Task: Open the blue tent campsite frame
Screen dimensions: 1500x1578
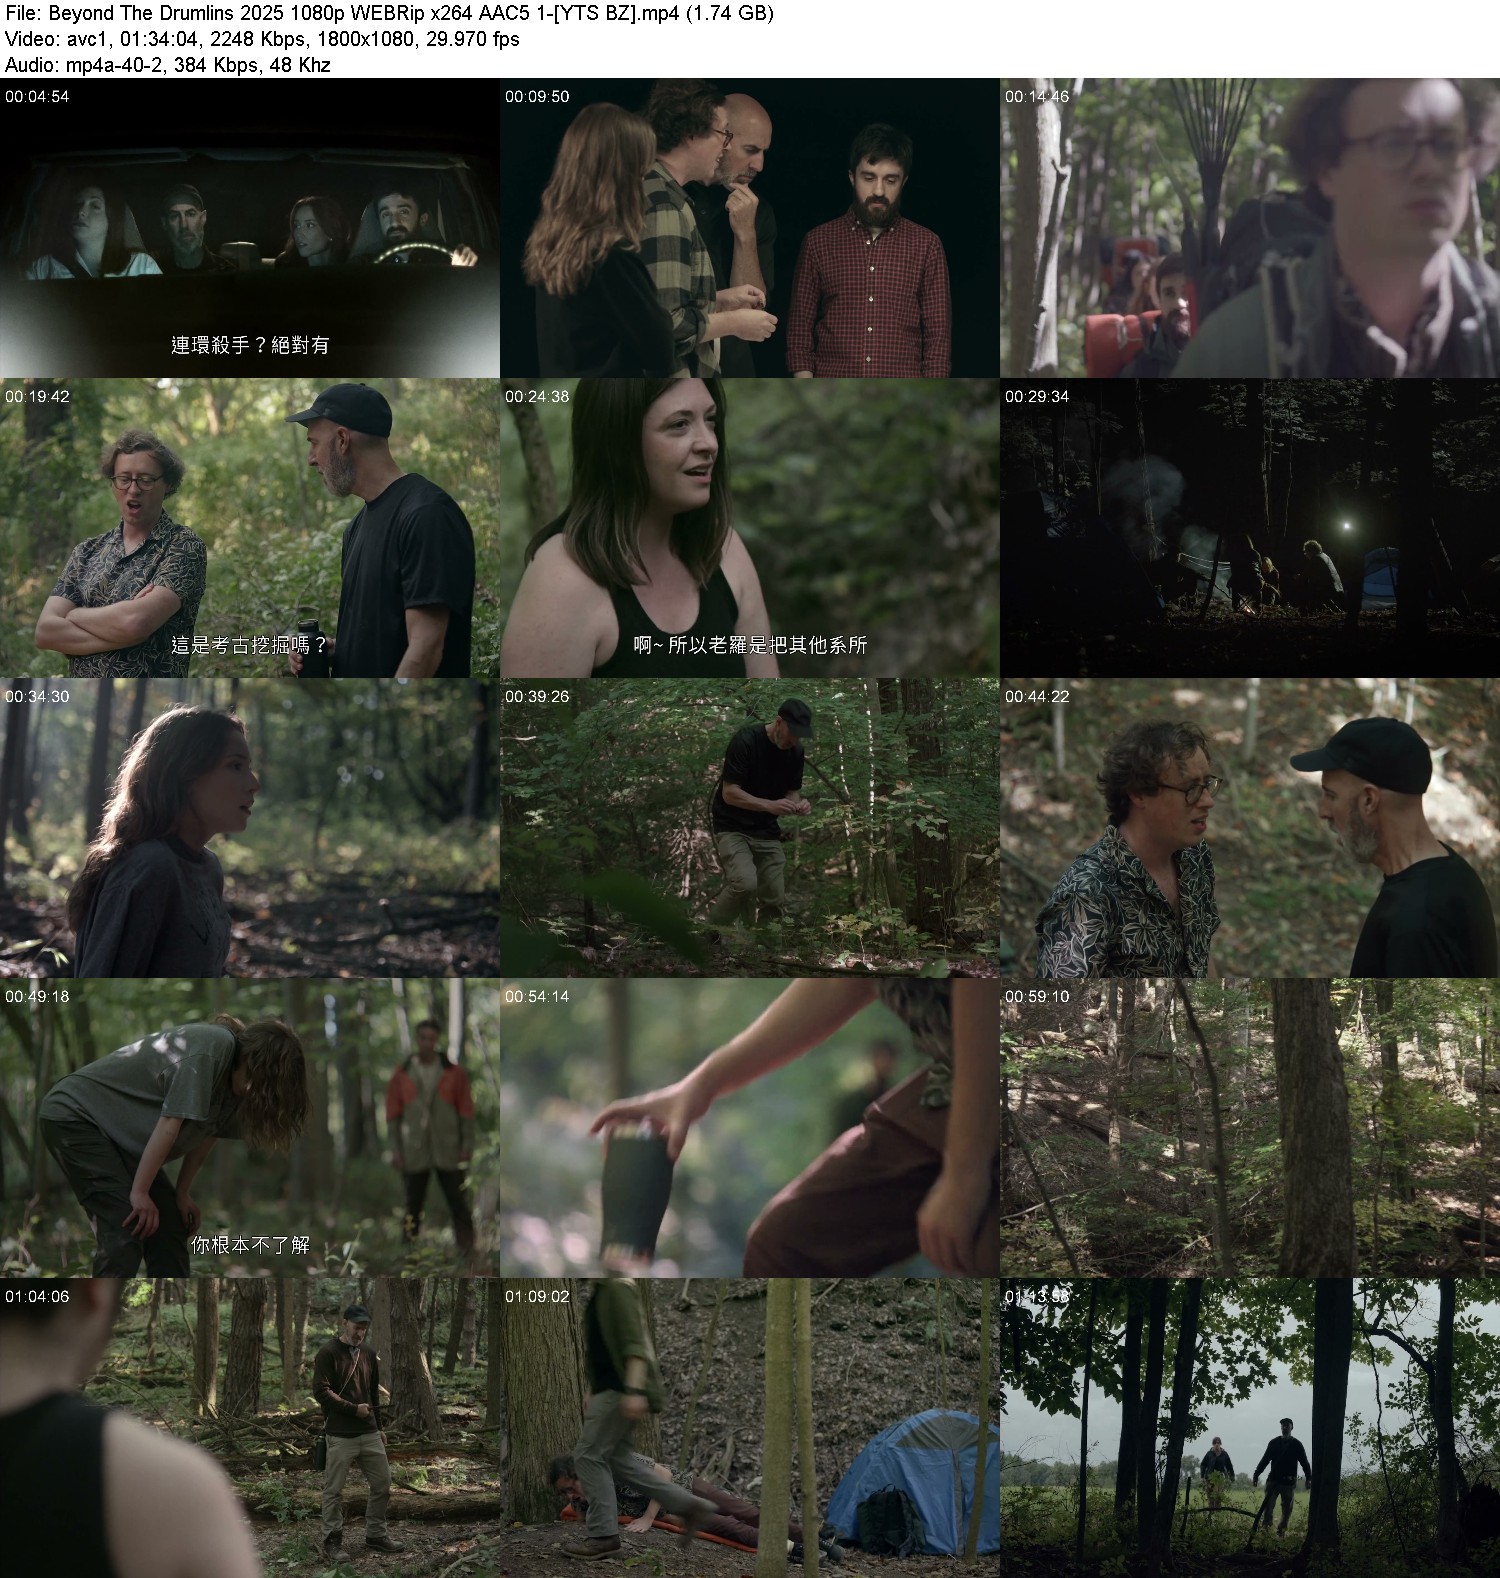Action: [750, 1428]
